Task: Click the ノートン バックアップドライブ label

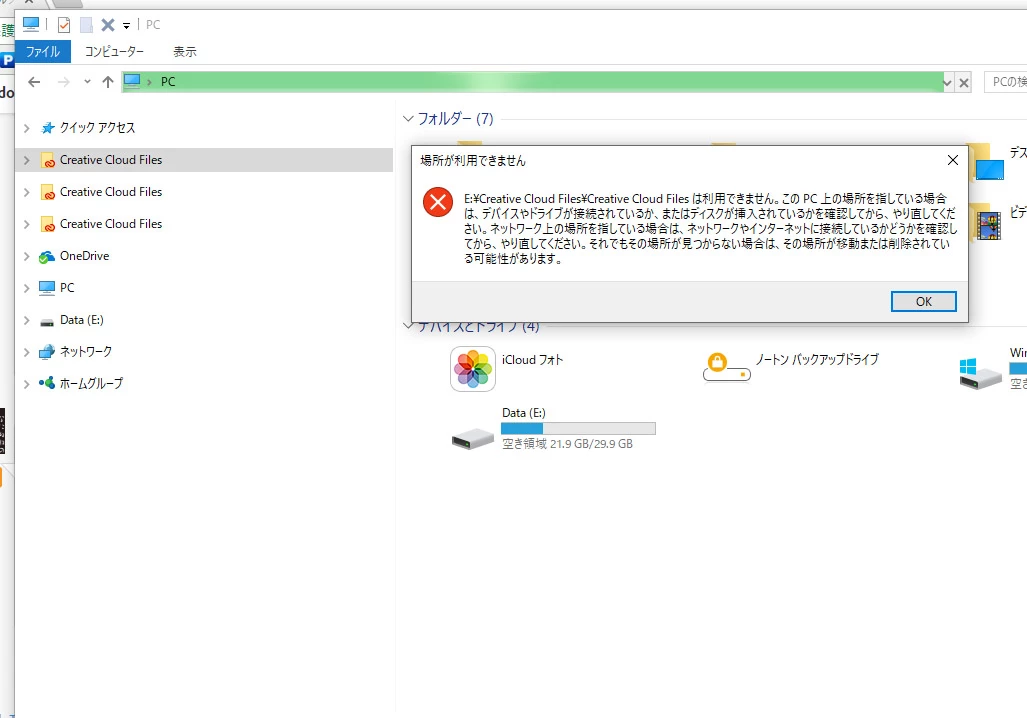Action: (817, 359)
